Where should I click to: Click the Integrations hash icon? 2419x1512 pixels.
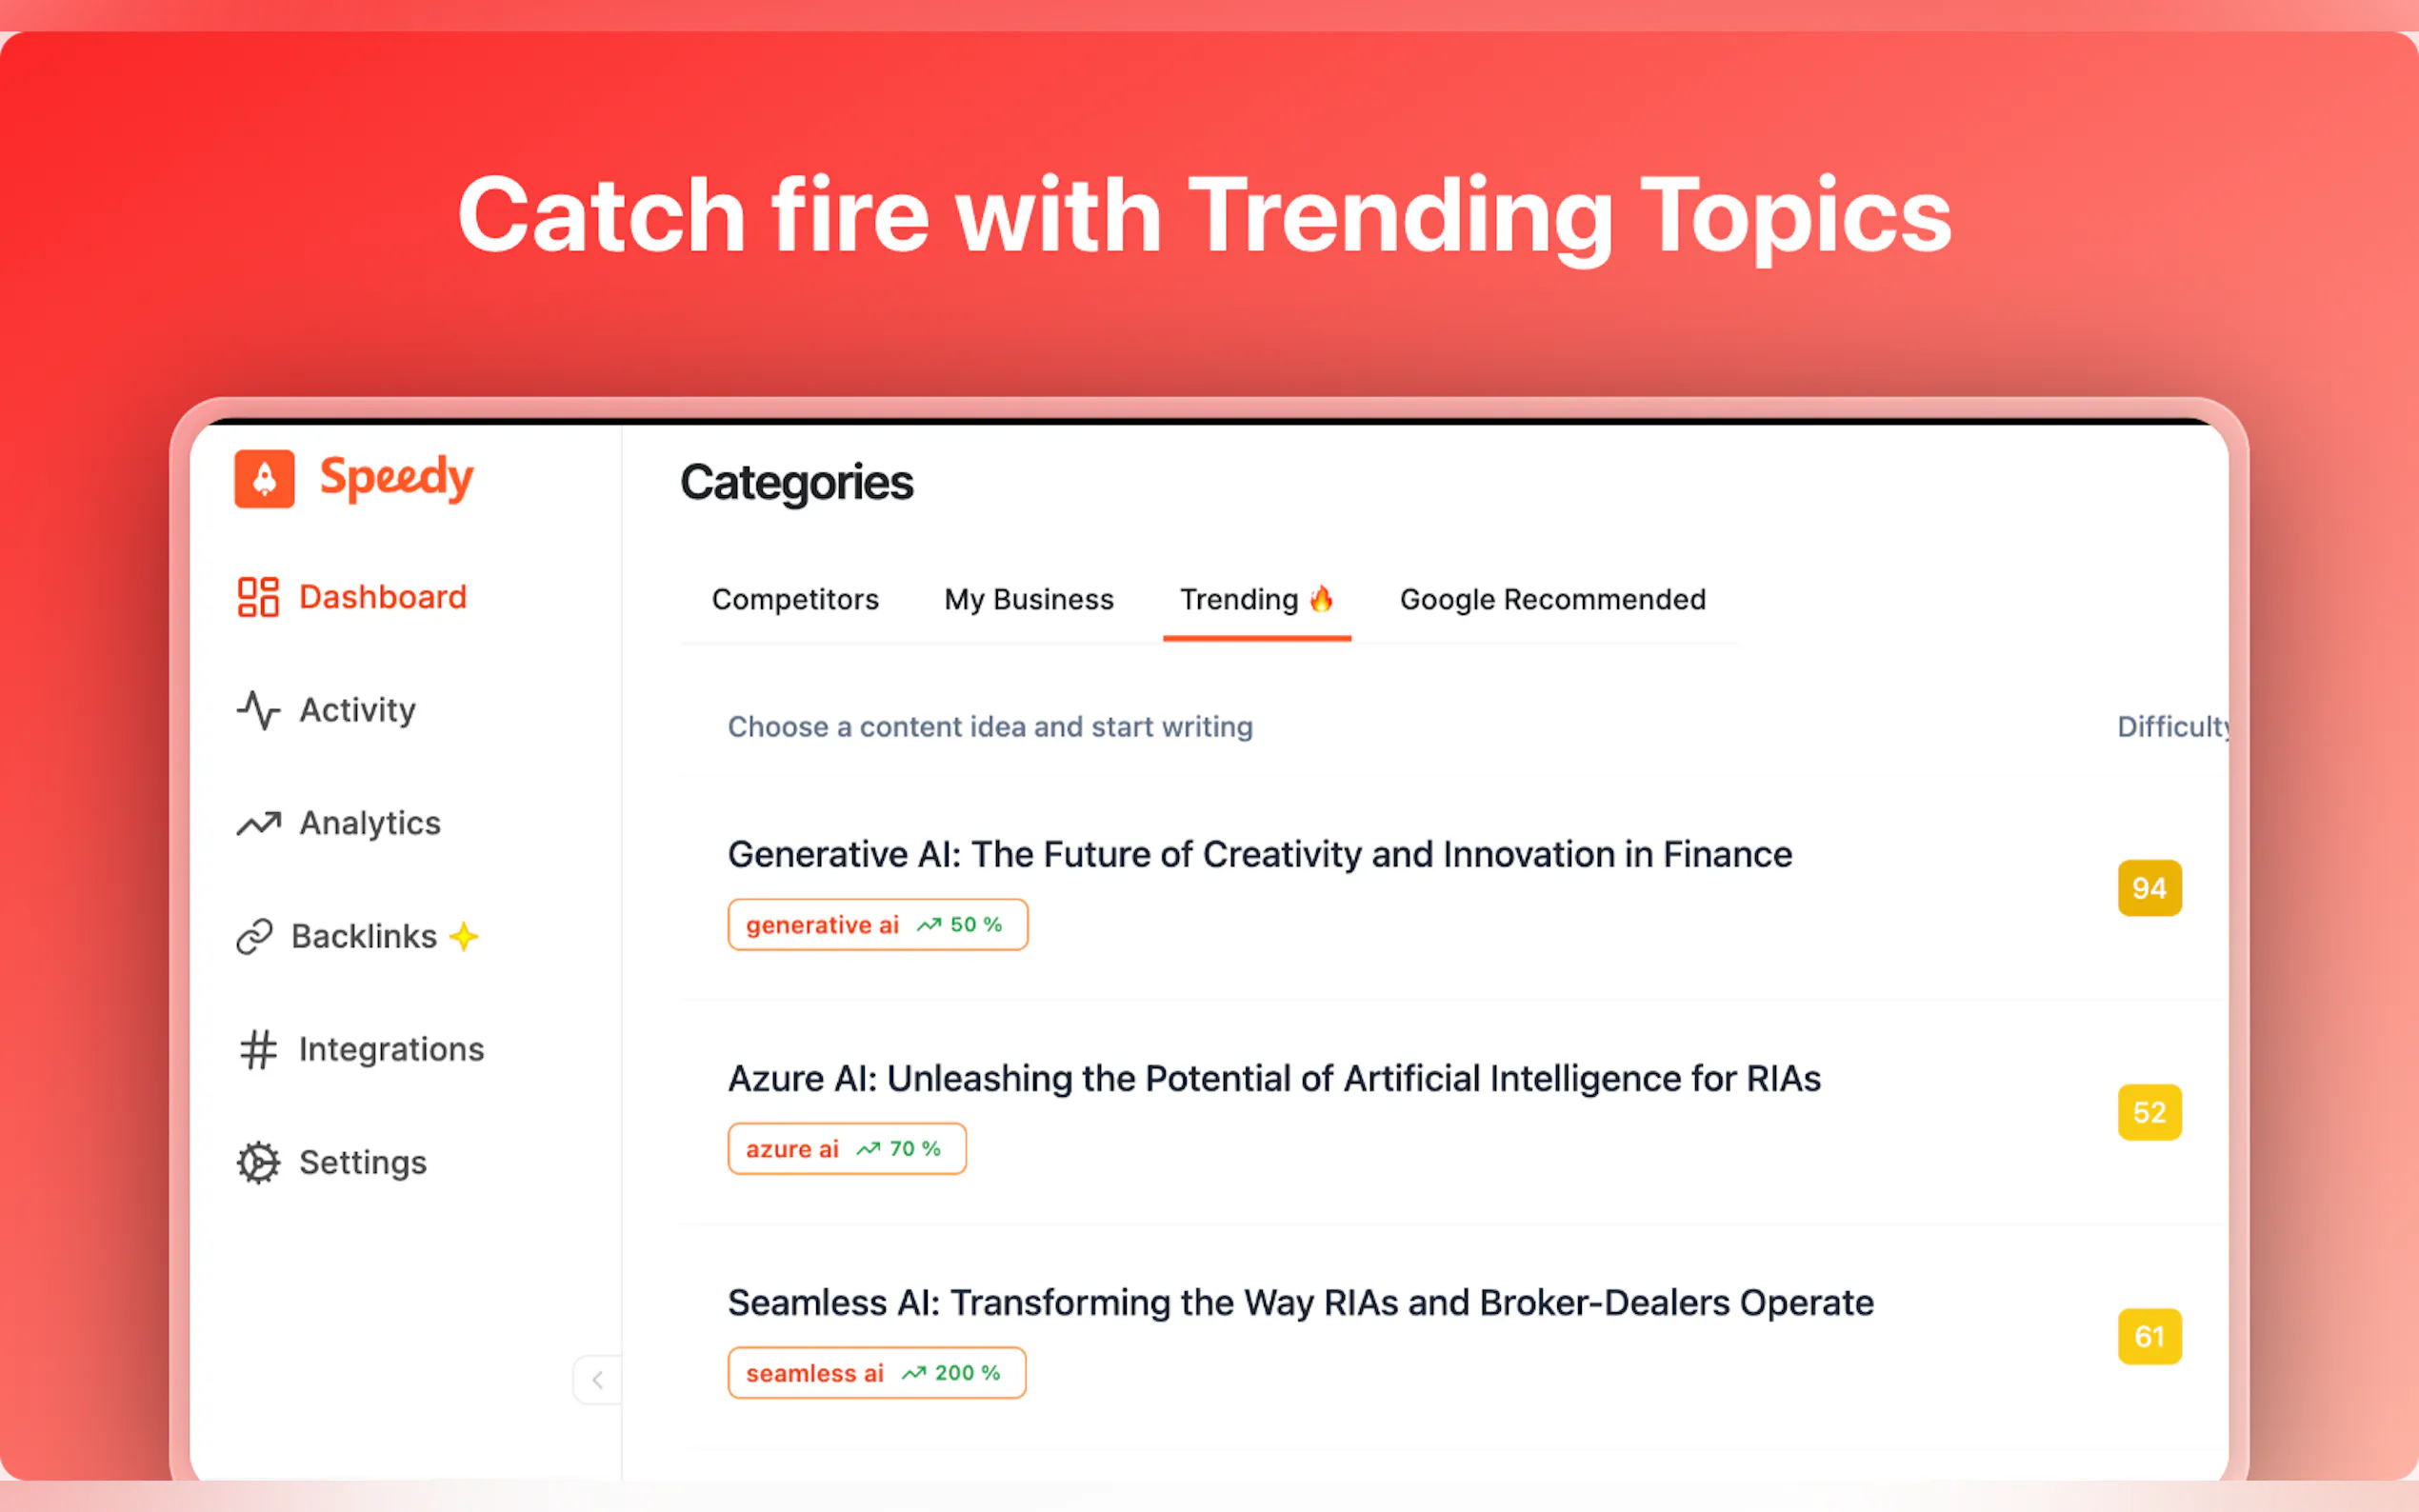tap(258, 1049)
